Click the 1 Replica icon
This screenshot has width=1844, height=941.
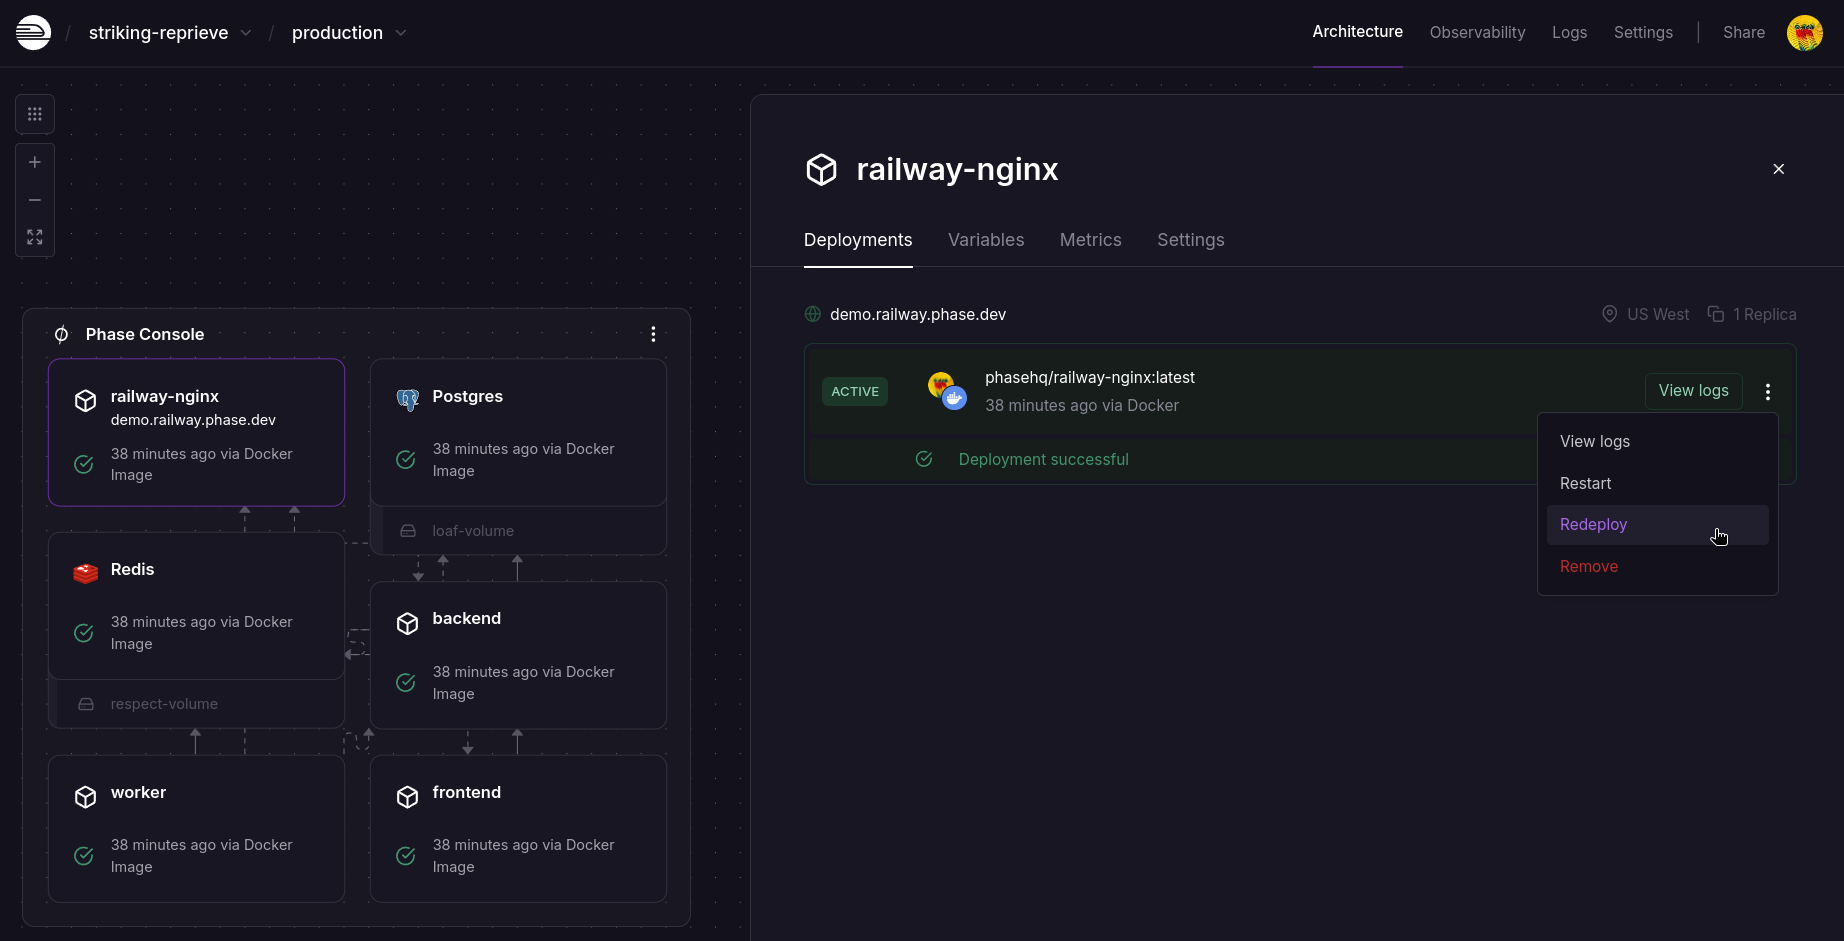point(1714,313)
